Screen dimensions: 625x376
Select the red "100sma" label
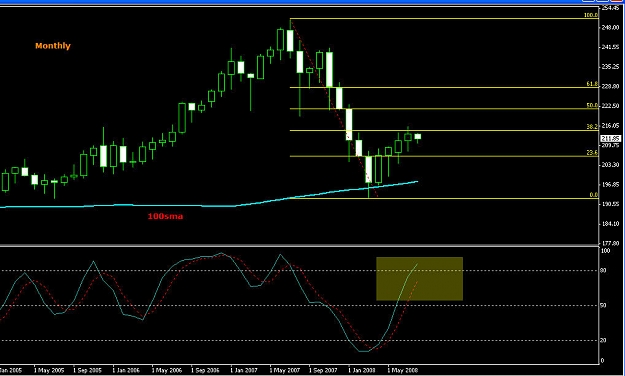pyautogui.click(x=165, y=217)
